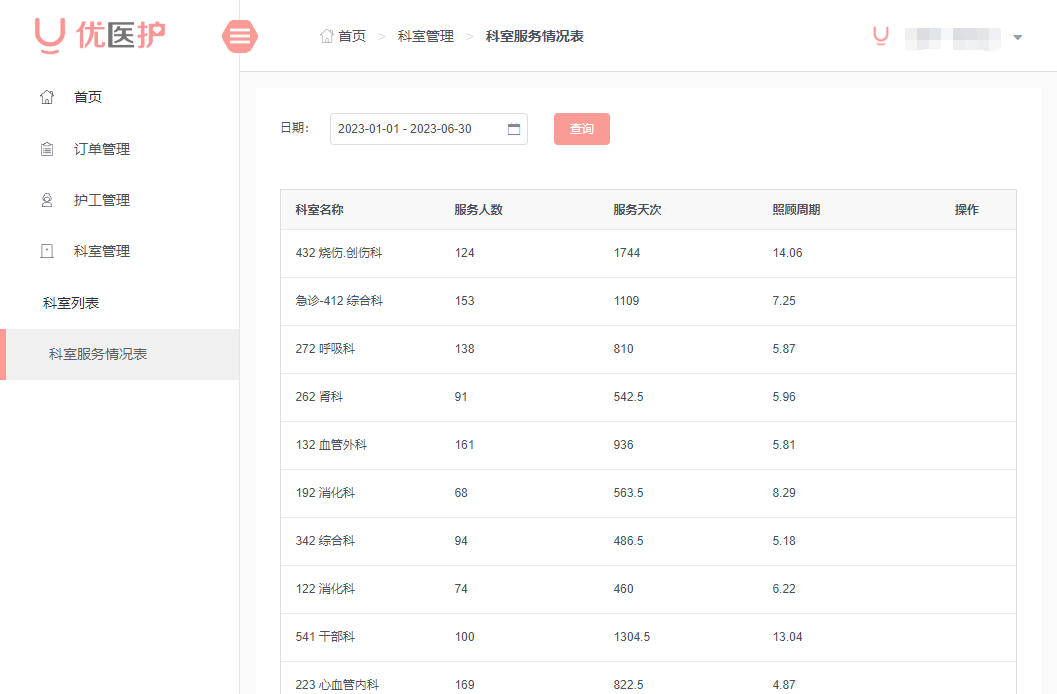Click service count 153

coord(464,301)
